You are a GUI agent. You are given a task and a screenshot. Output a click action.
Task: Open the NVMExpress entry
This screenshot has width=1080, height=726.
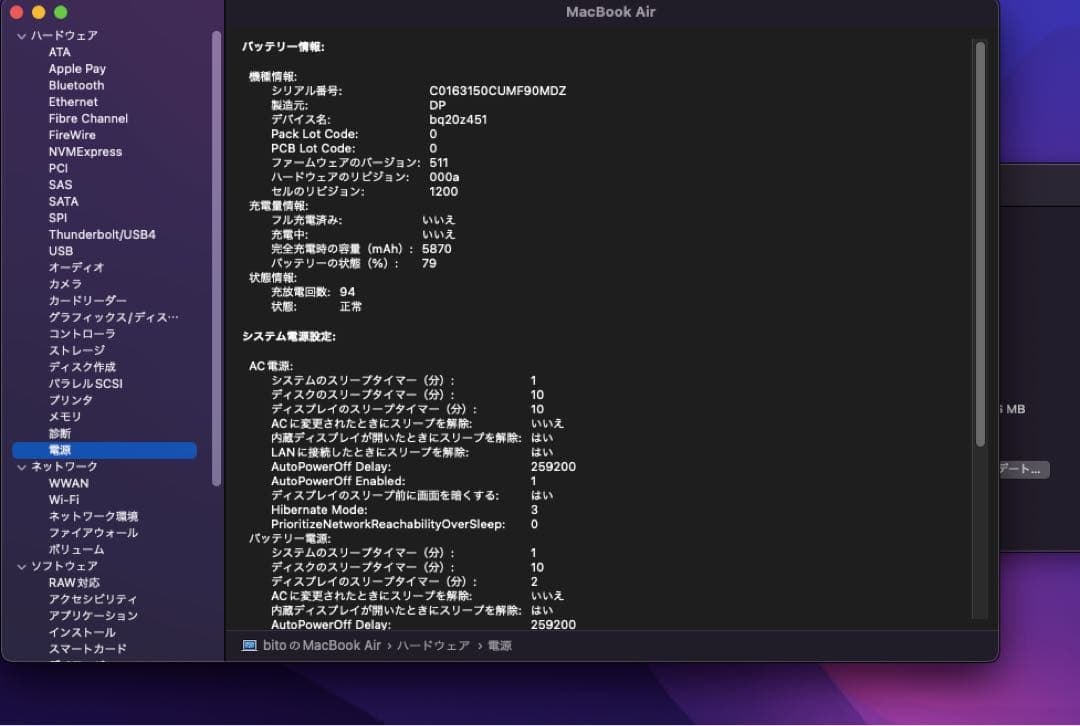click(x=85, y=152)
